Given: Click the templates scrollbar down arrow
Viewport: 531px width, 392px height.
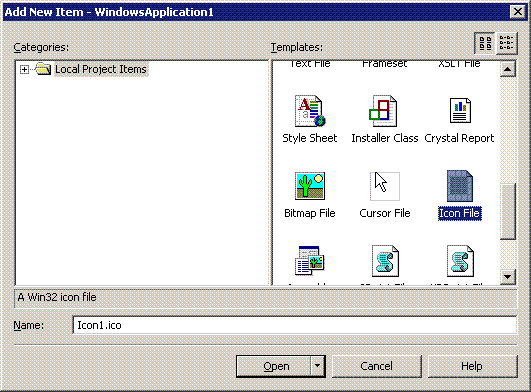Looking at the screenshot, I should coord(507,277).
